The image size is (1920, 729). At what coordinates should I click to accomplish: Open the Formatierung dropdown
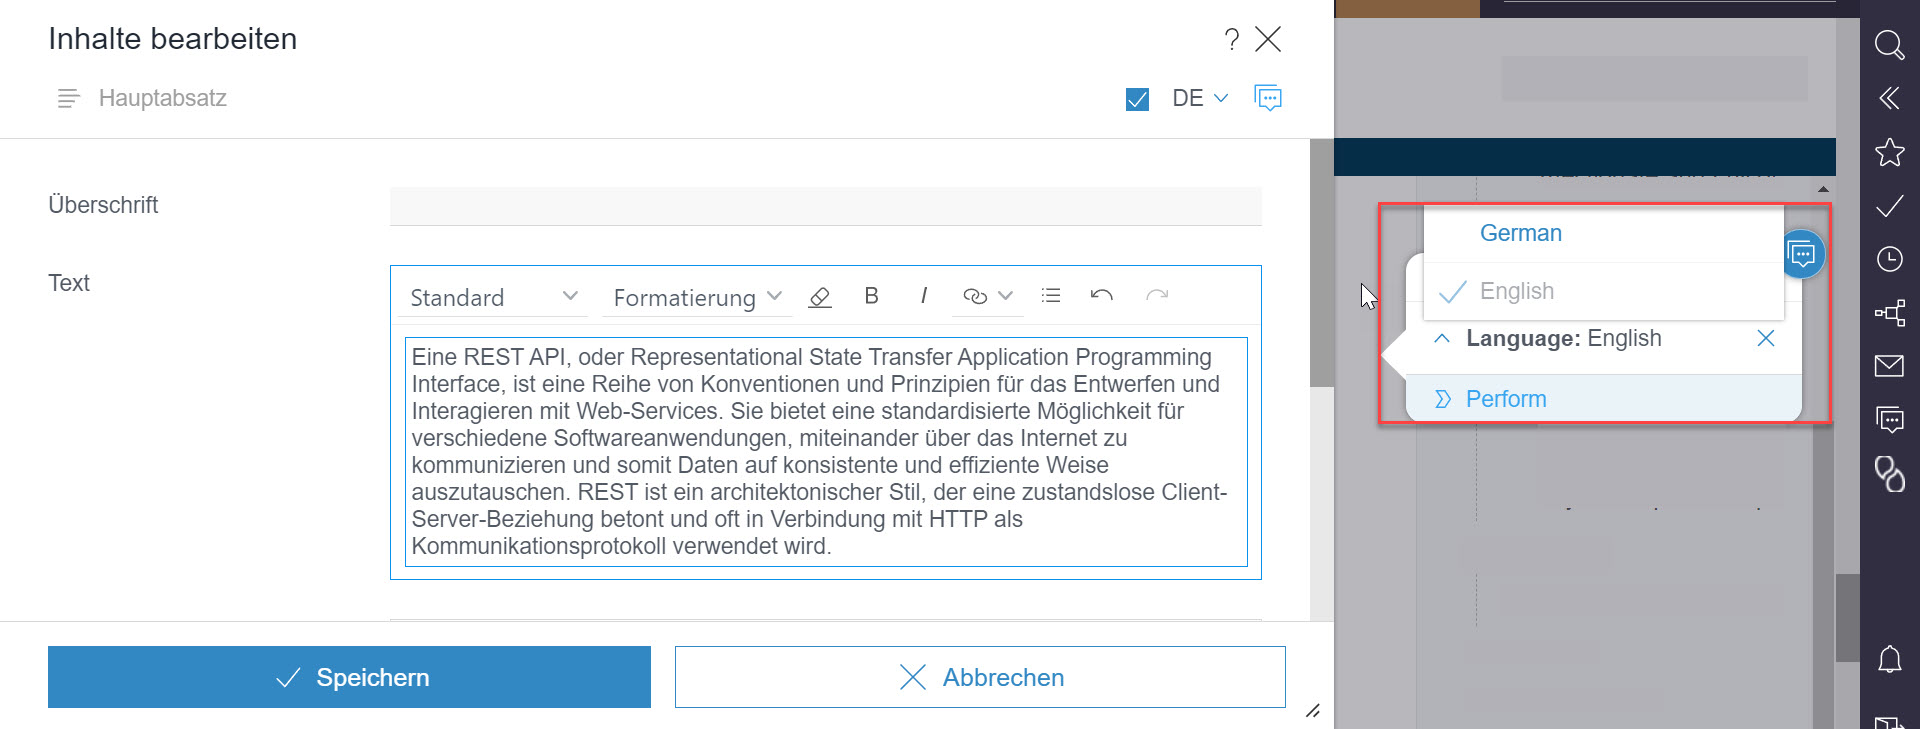697,297
